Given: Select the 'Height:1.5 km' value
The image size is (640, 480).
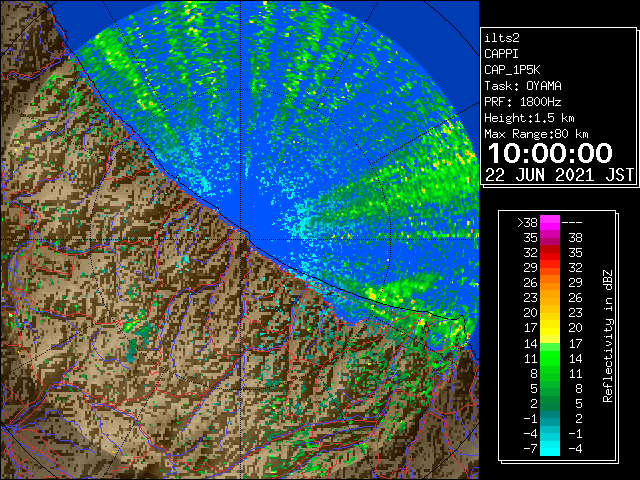Looking at the screenshot, I should point(529,118).
